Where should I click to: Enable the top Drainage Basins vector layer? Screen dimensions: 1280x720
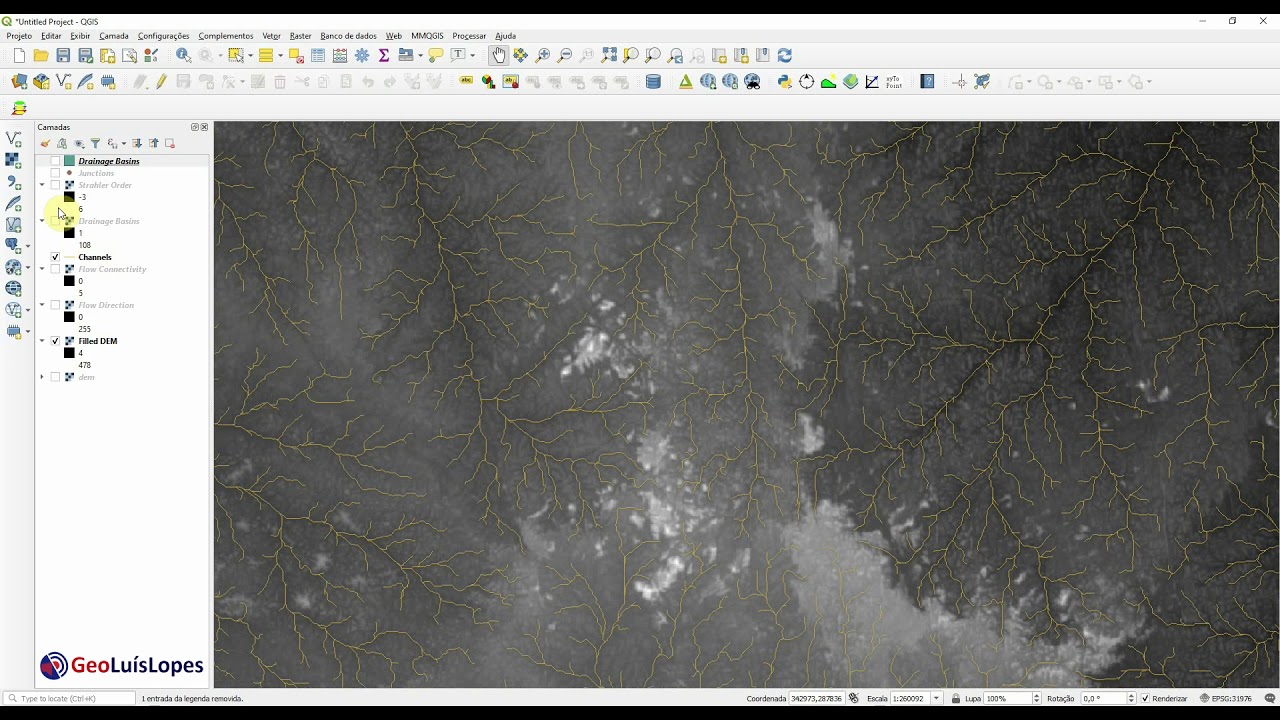coord(55,161)
